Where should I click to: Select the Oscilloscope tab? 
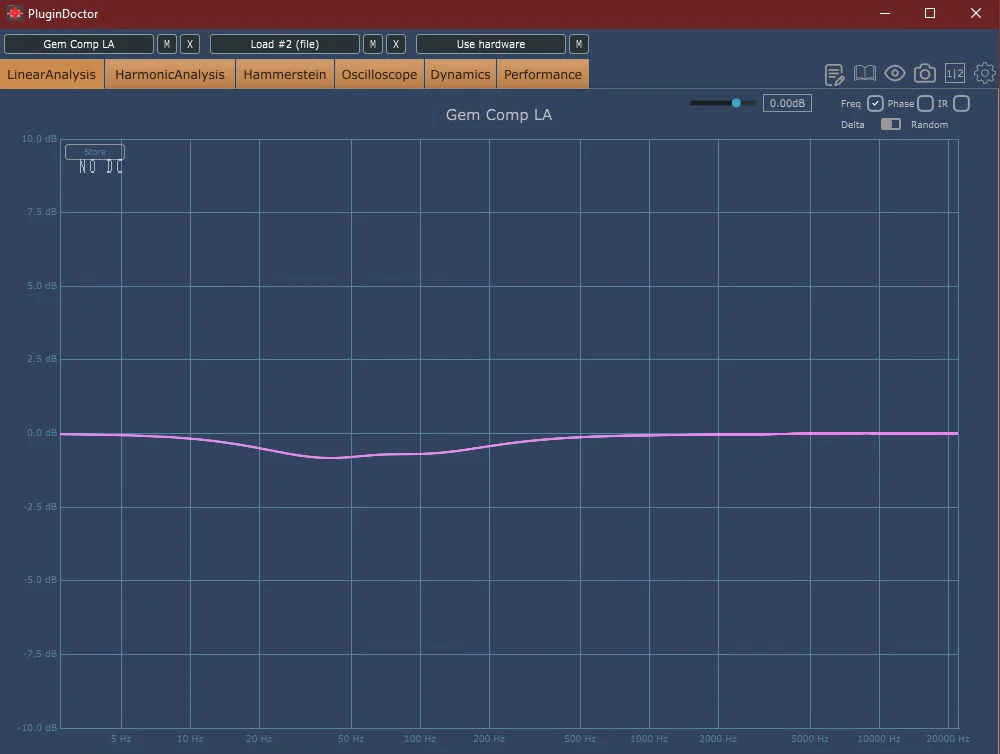[379, 74]
